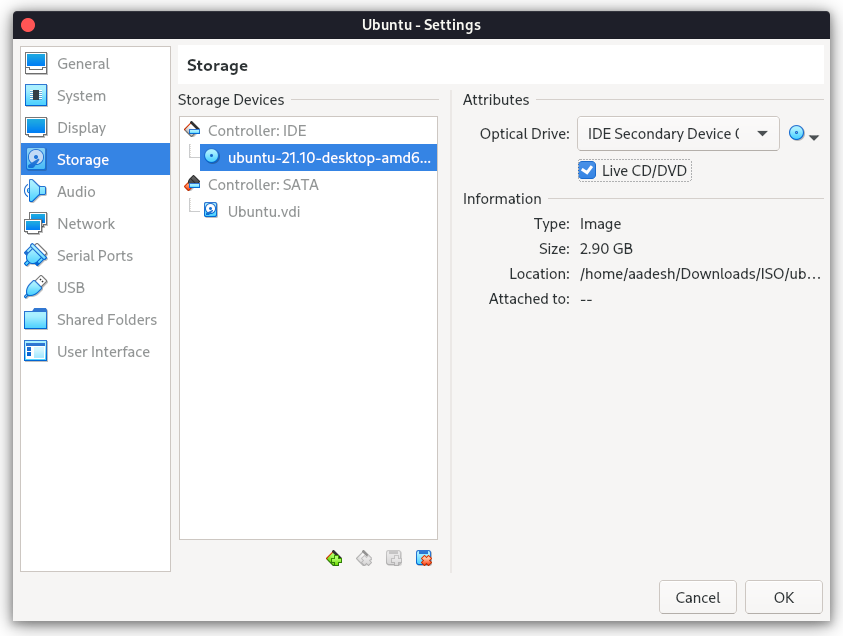
Task: Select Controller: SATA in device tree
Action: click(x=263, y=185)
